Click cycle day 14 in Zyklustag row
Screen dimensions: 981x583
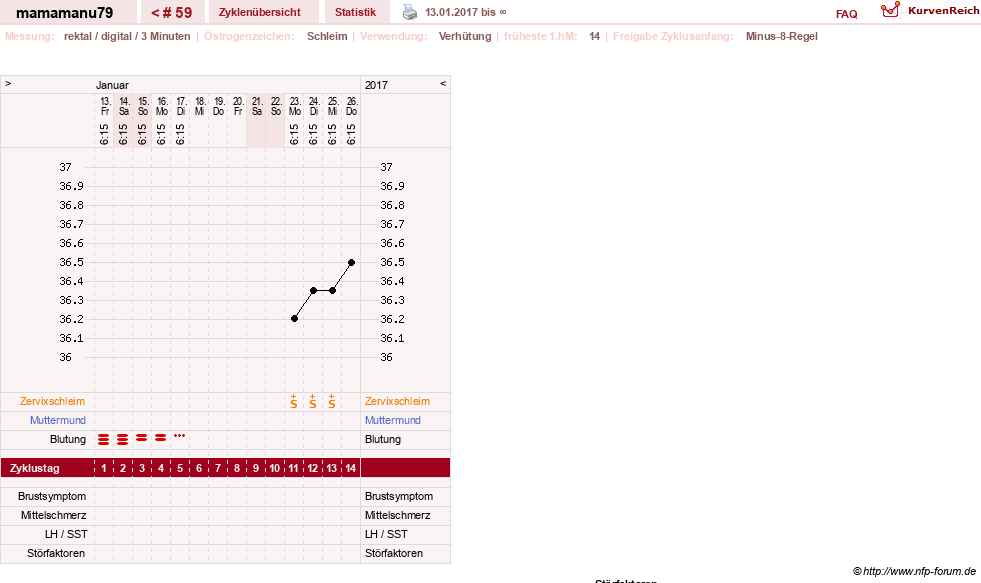tap(350, 468)
